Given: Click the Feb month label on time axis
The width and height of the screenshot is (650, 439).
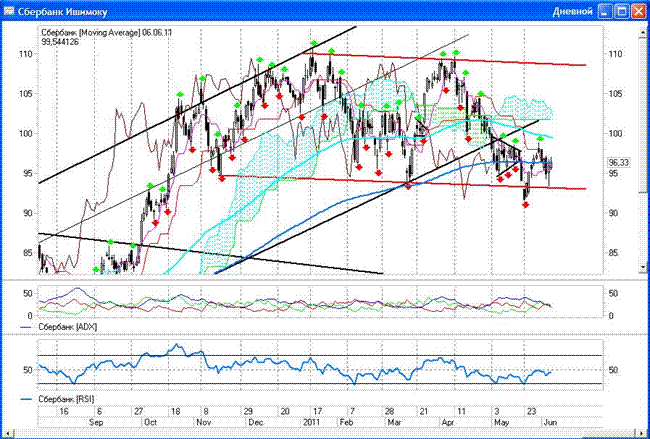Looking at the screenshot, I should (346, 422).
